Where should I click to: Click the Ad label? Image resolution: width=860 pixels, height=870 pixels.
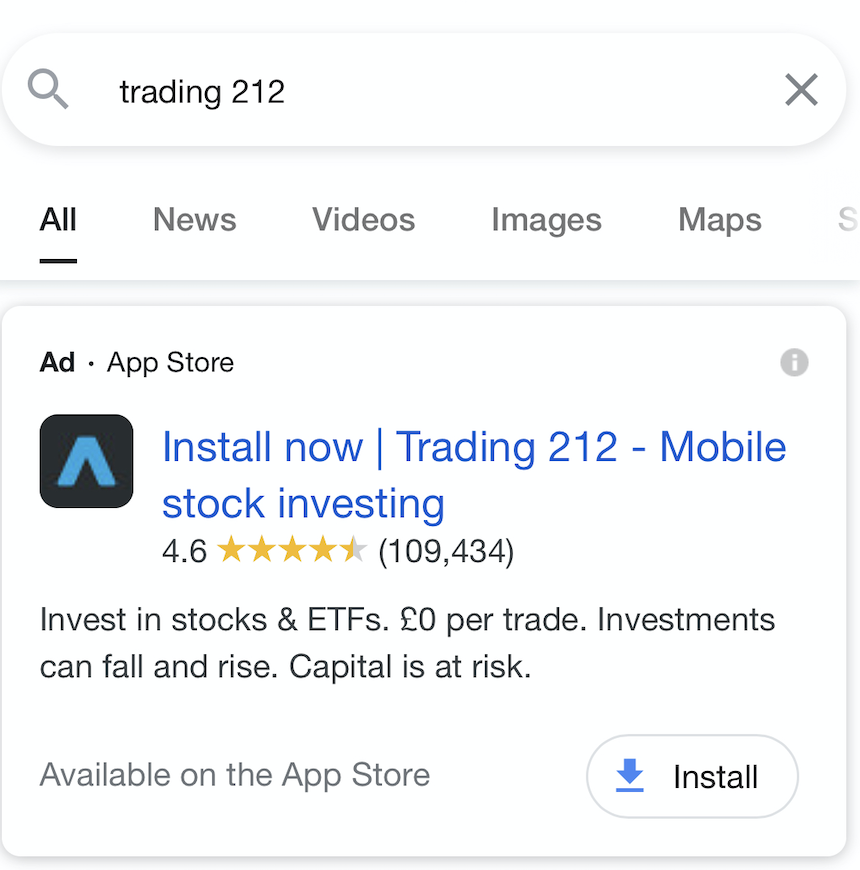pos(57,363)
